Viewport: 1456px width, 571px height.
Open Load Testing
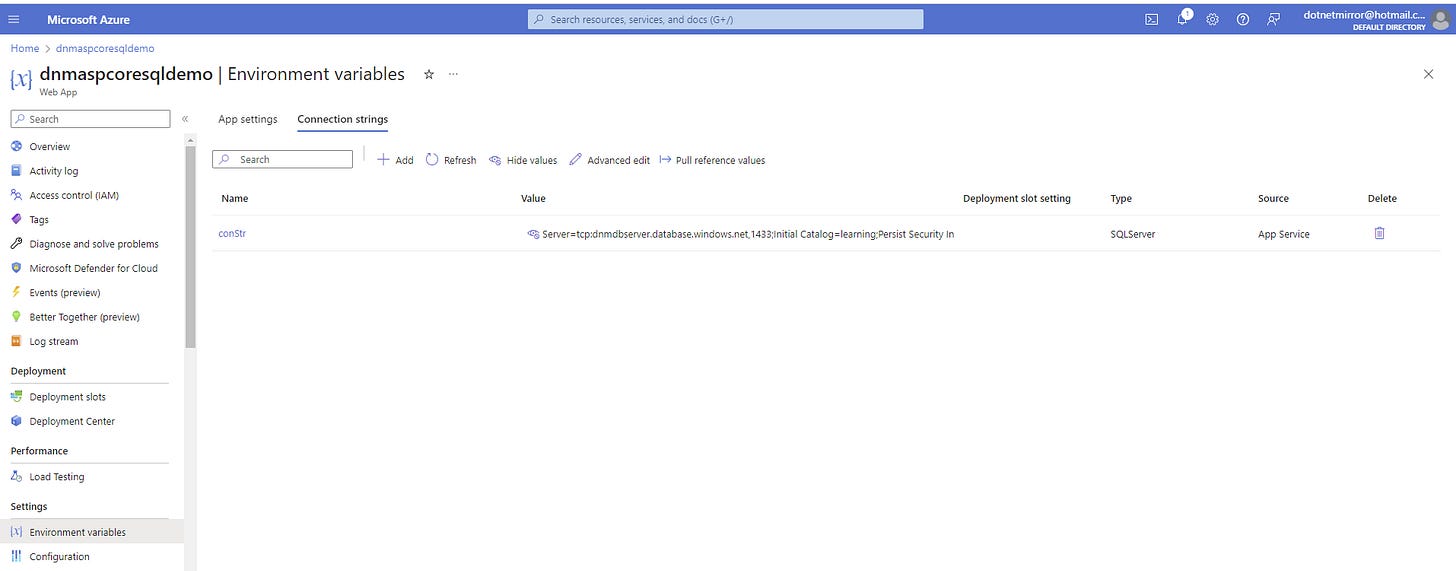(57, 477)
